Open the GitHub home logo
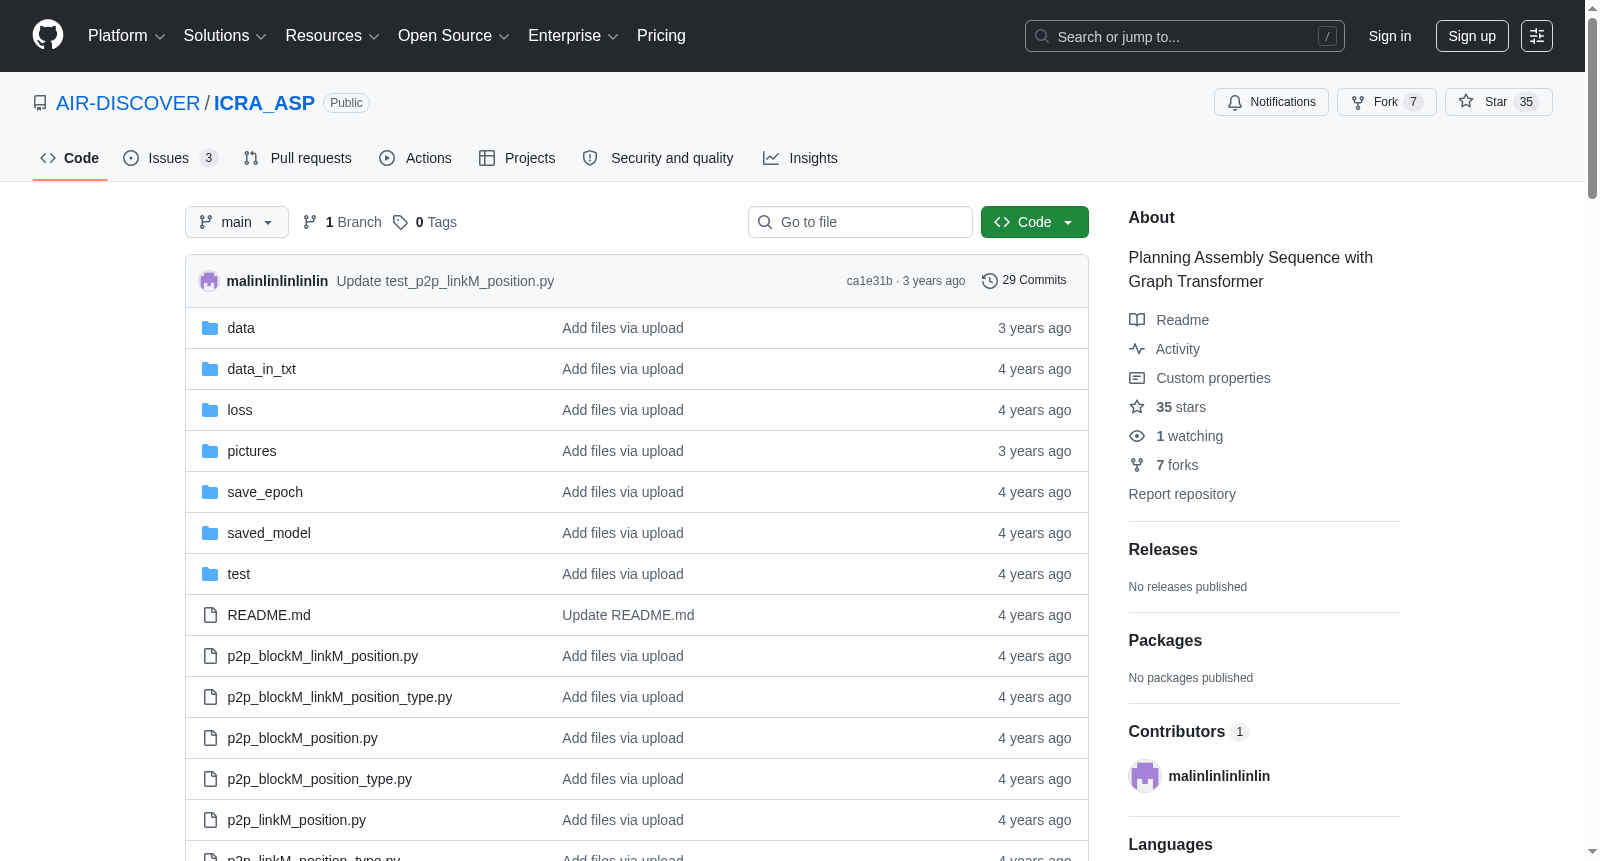This screenshot has height=861, width=1600. point(48,35)
